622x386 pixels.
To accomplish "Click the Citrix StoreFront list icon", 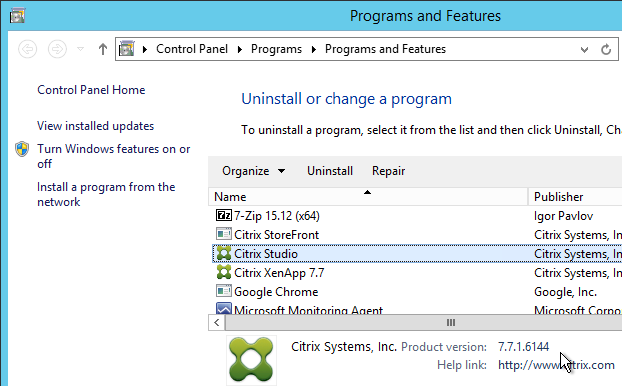I will 223,234.
